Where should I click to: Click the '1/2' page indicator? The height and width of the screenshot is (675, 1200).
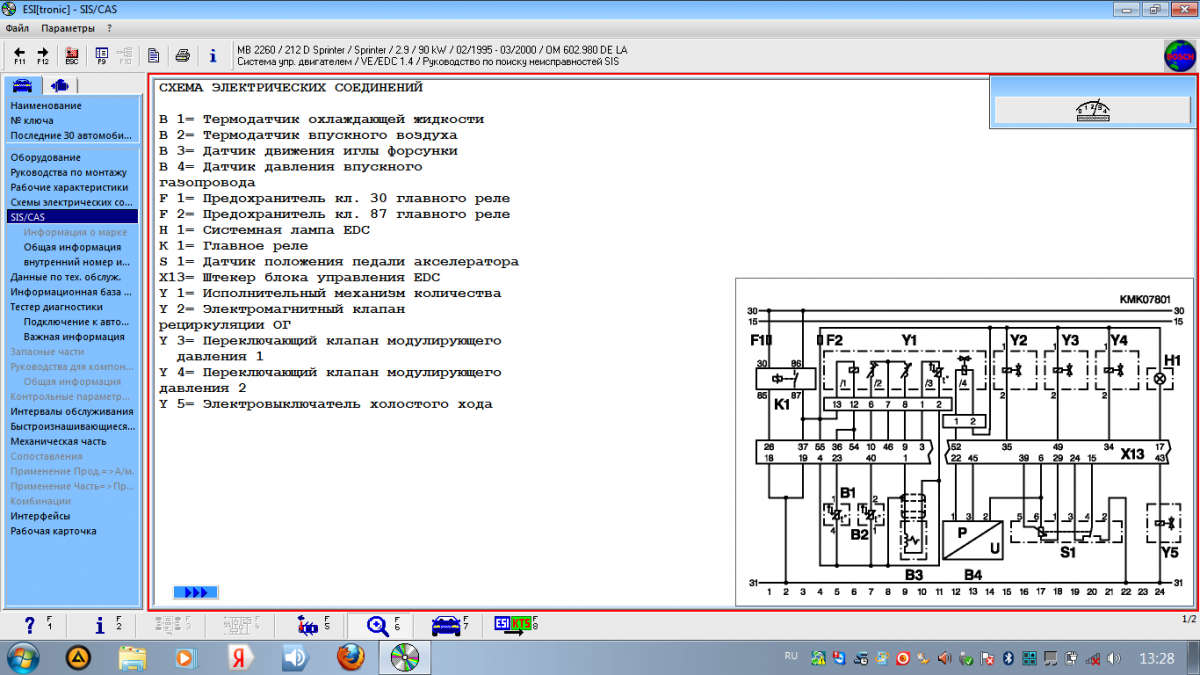1187,620
